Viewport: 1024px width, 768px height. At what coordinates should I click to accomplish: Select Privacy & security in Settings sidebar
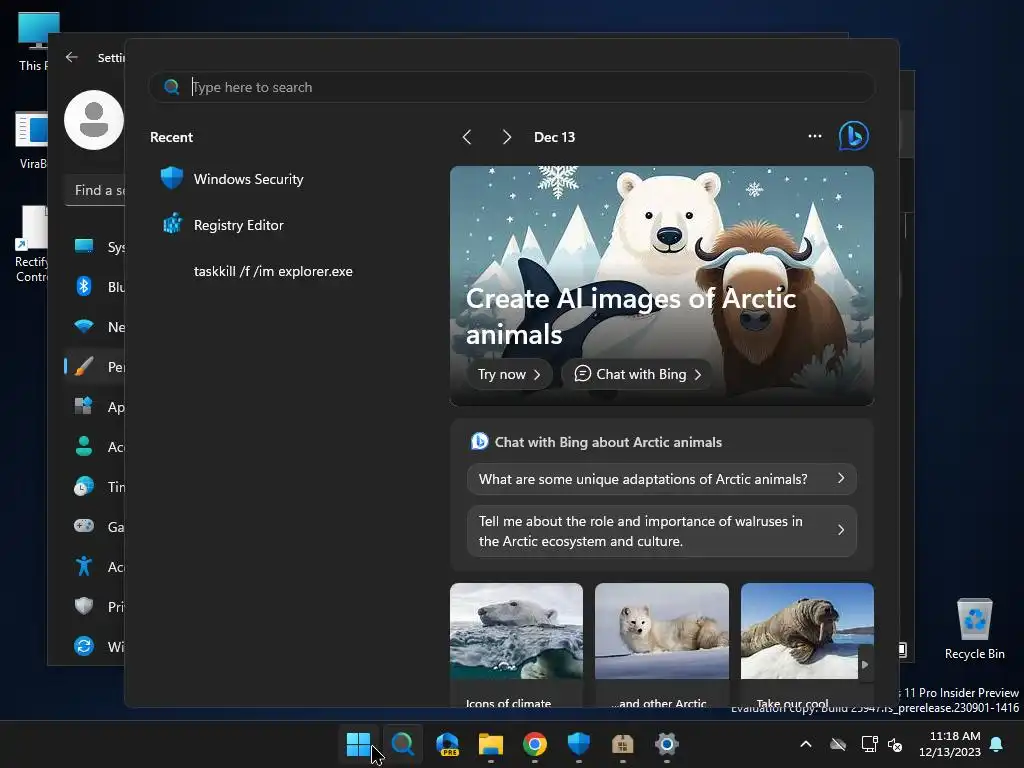(95, 607)
